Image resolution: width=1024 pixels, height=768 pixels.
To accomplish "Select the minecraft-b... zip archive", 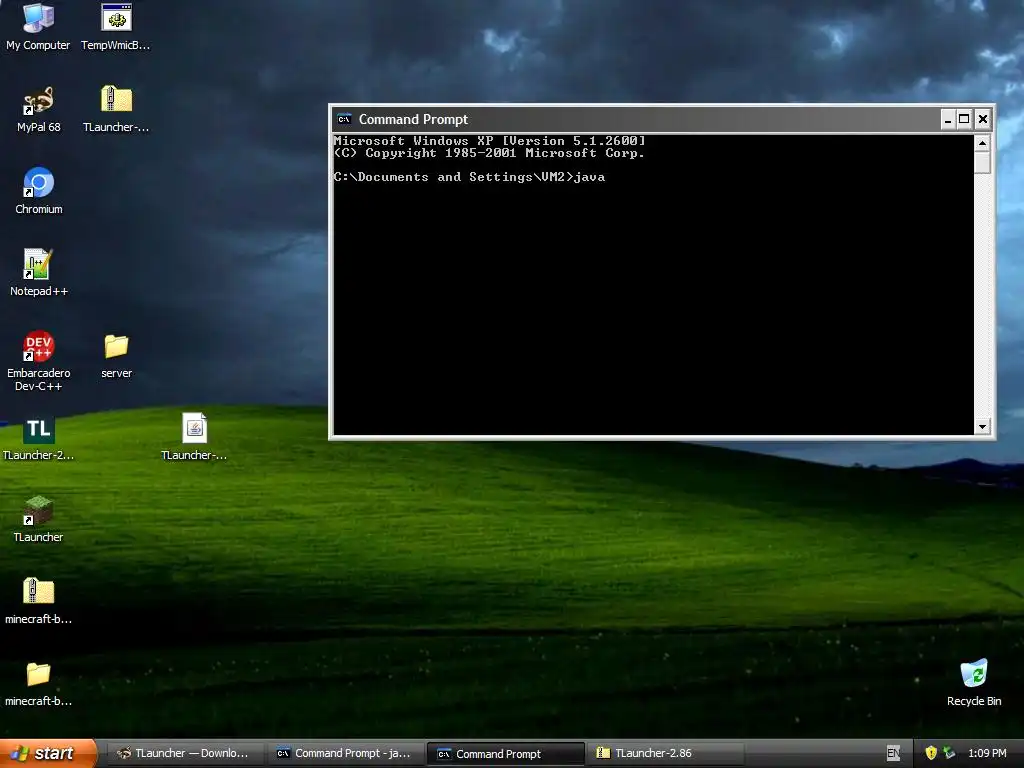I will pyautogui.click(x=39, y=601).
